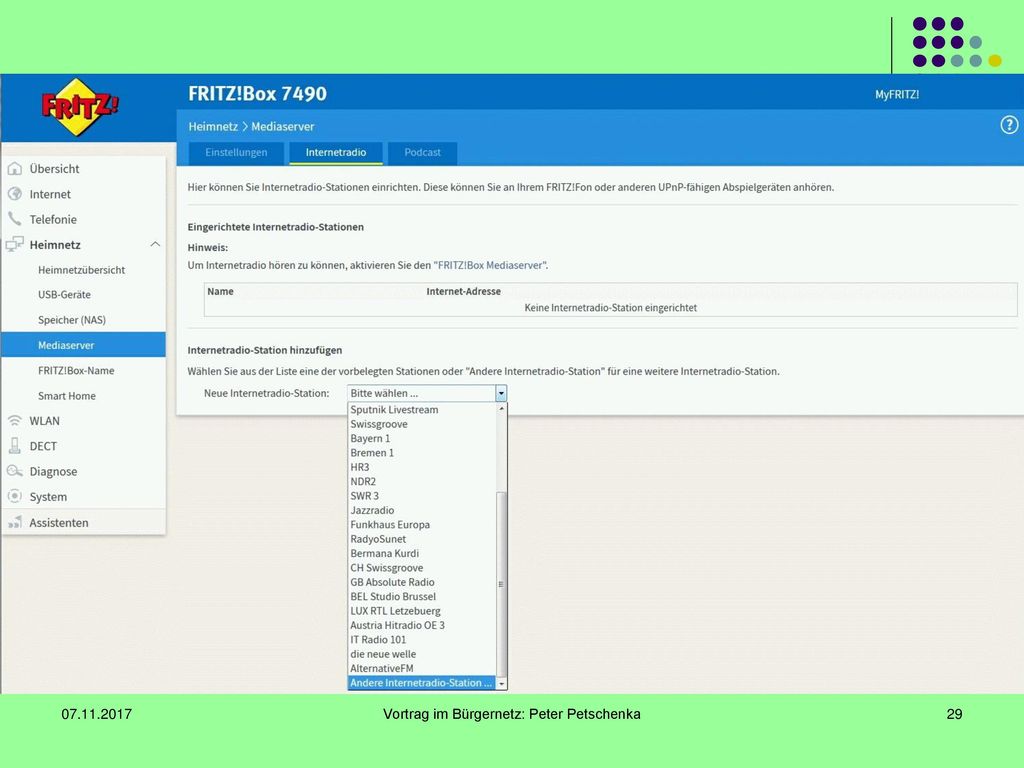Pick NDR2 from the dropdown list
The image size is (1024, 768).
click(422, 481)
